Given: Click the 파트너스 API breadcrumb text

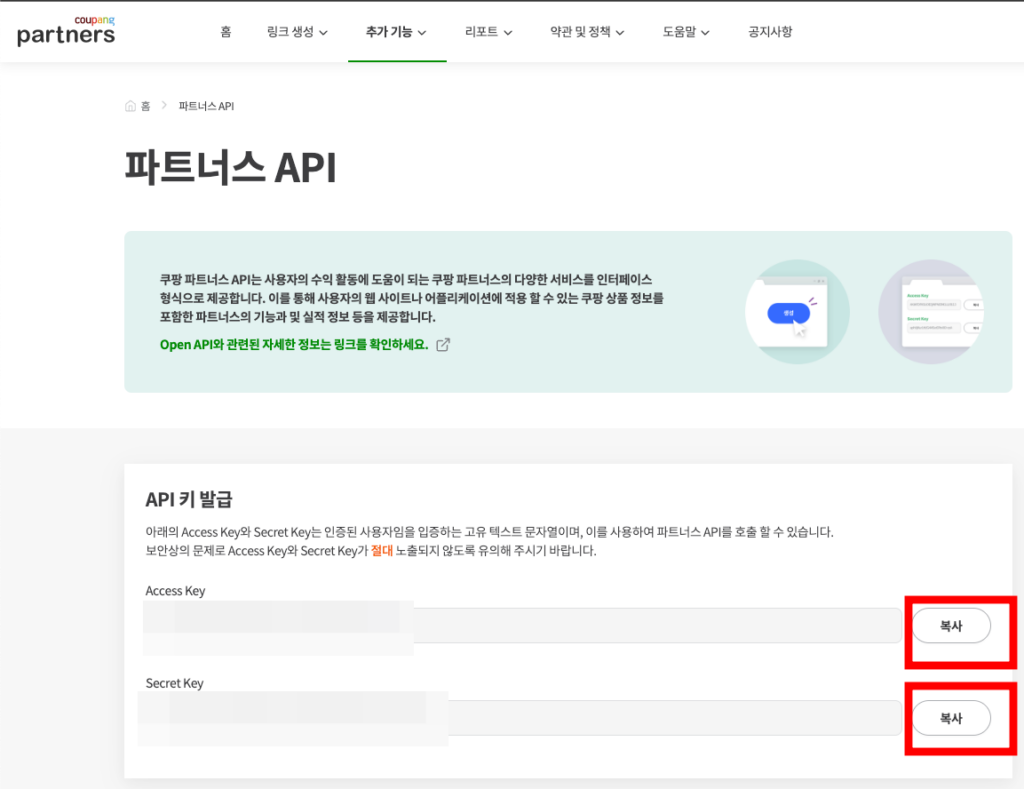Looking at the screenshot, I should click(206, 106).
